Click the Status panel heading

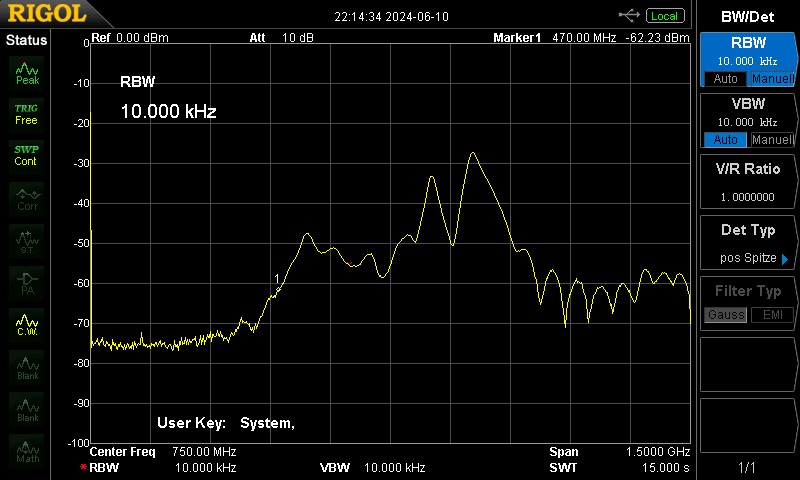coord(26,40)
